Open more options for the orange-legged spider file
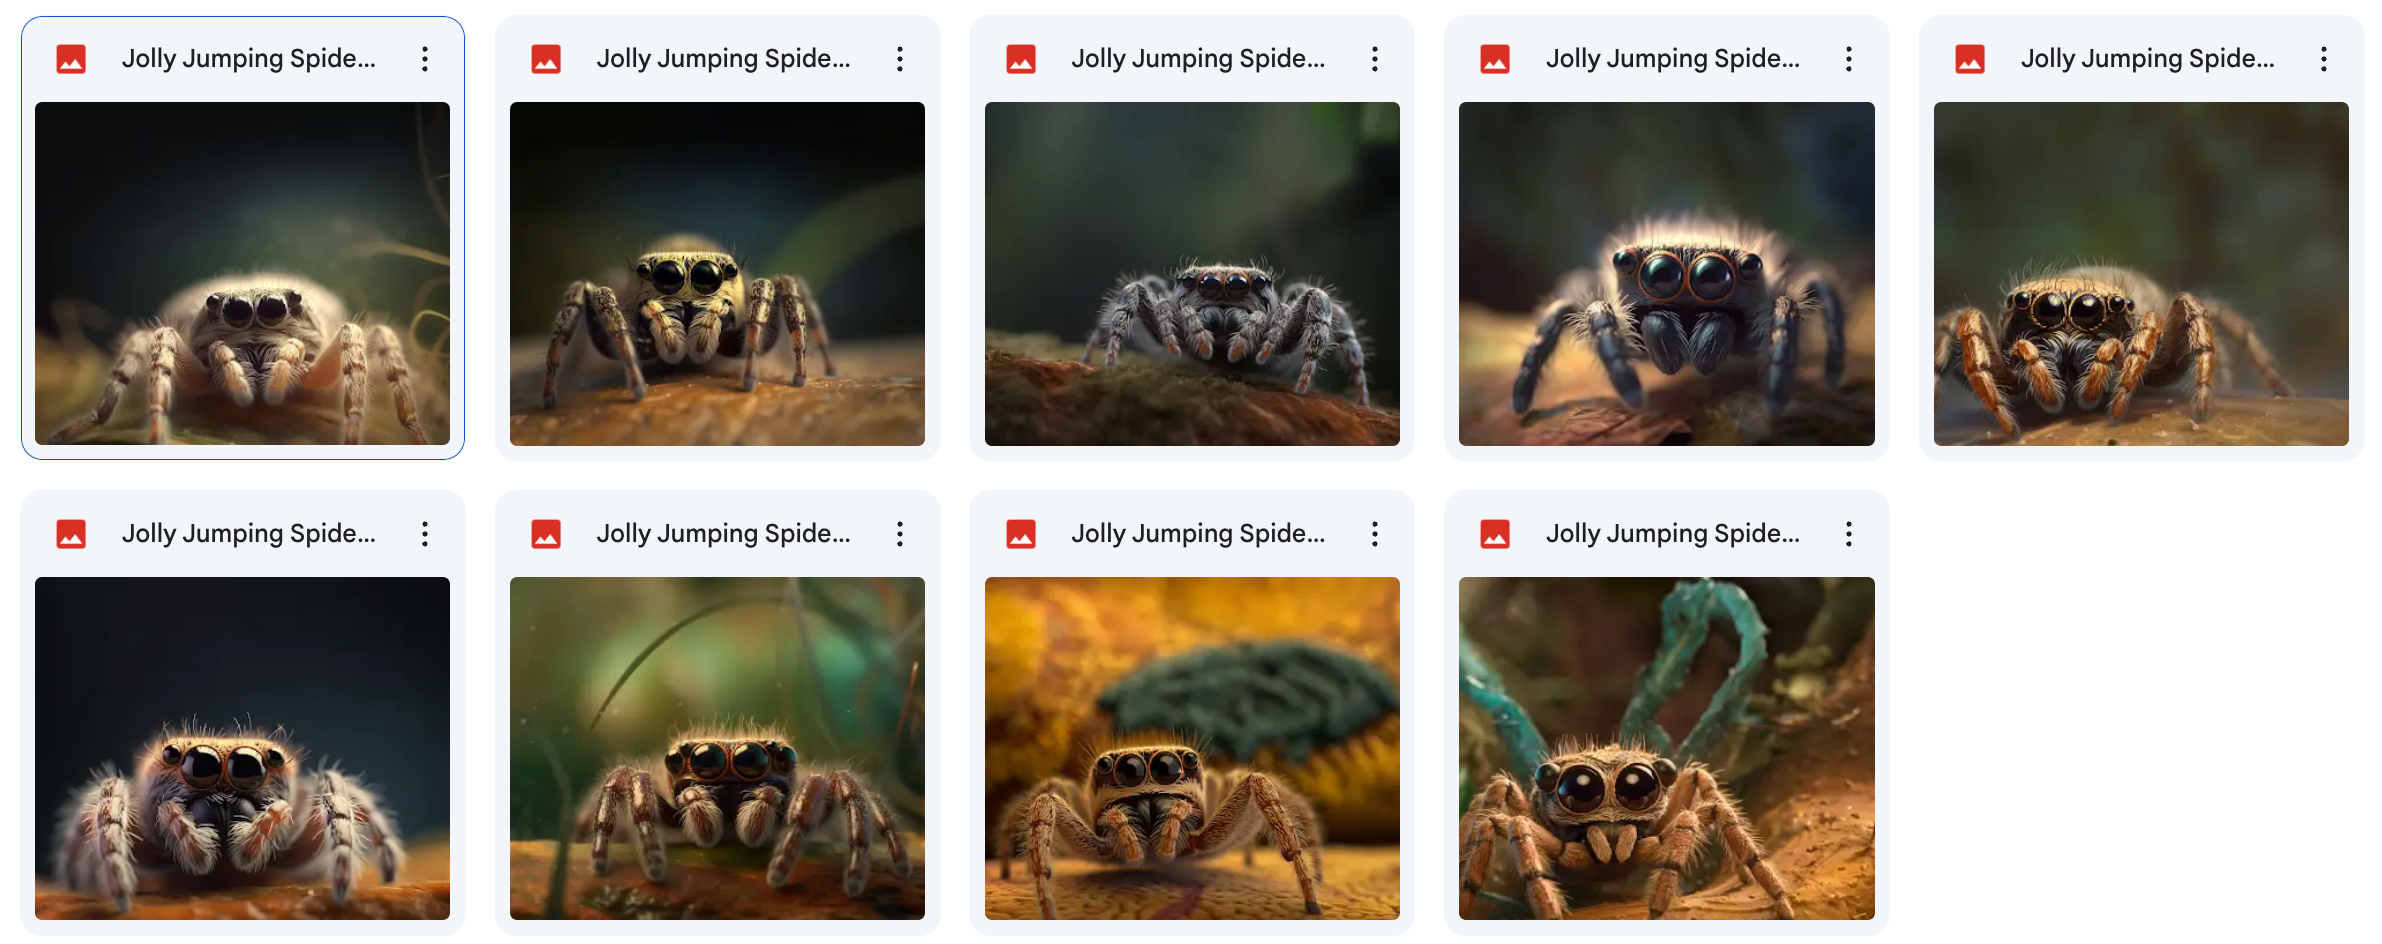2382x944 pixels. pyautogui.click(x=2324, y=59)
